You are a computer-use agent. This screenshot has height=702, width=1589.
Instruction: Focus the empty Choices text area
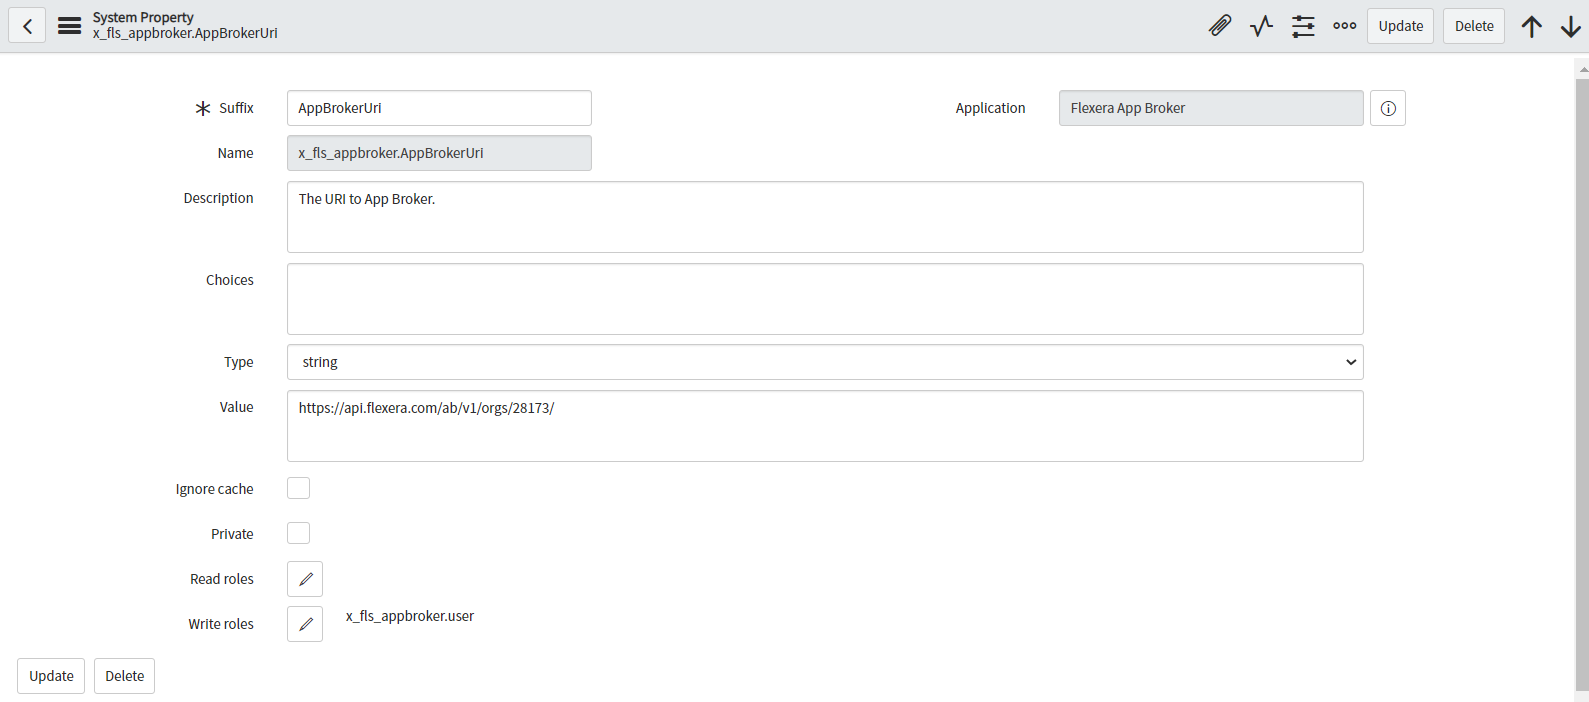(825, 299)
